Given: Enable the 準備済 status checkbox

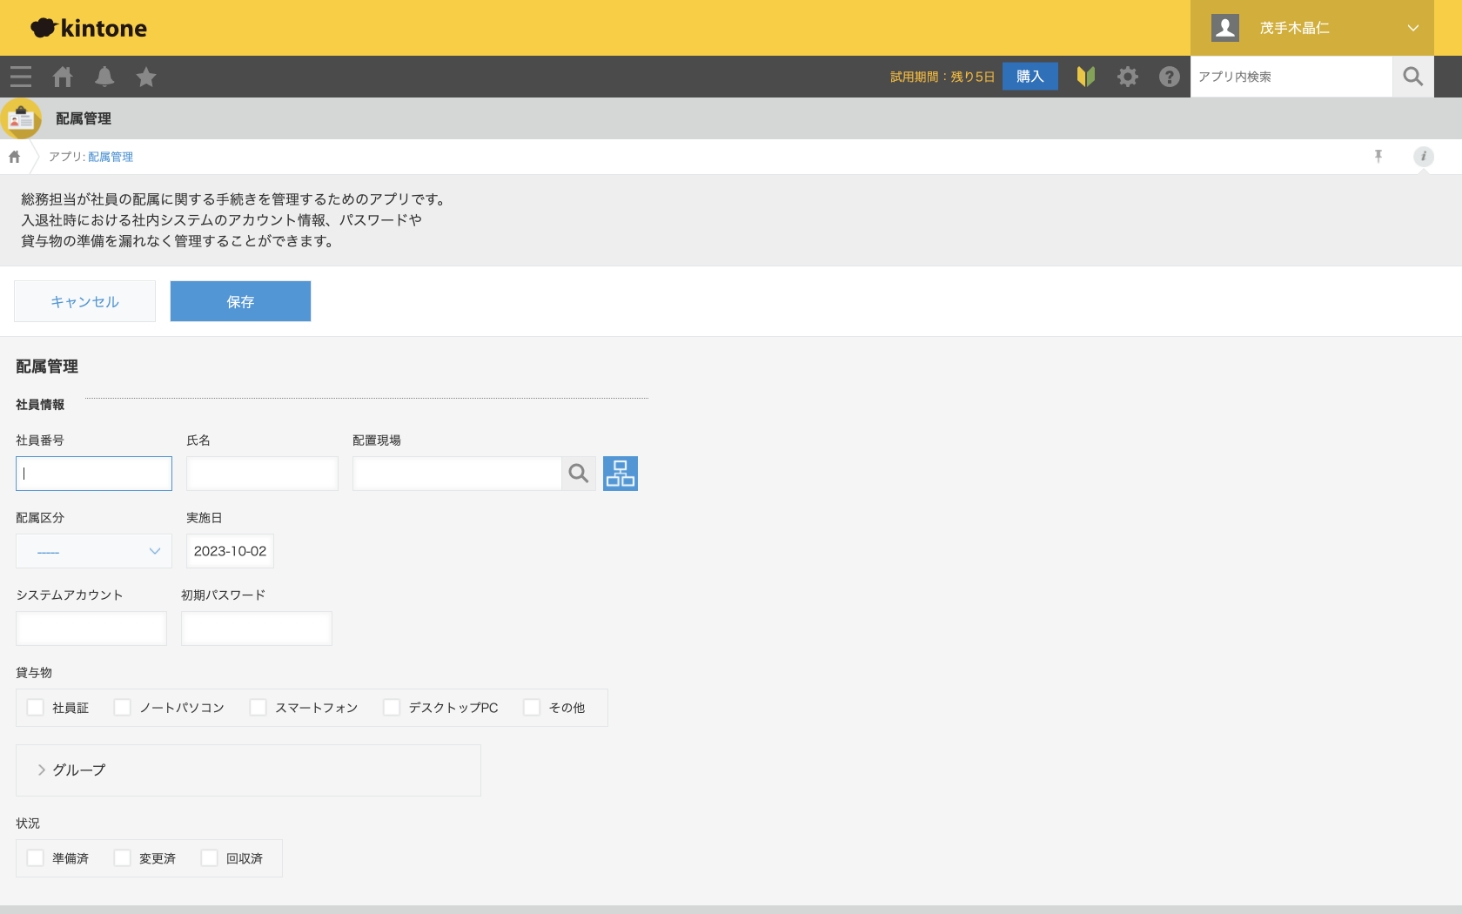Looking at the screenshot, I should (36, 858).
